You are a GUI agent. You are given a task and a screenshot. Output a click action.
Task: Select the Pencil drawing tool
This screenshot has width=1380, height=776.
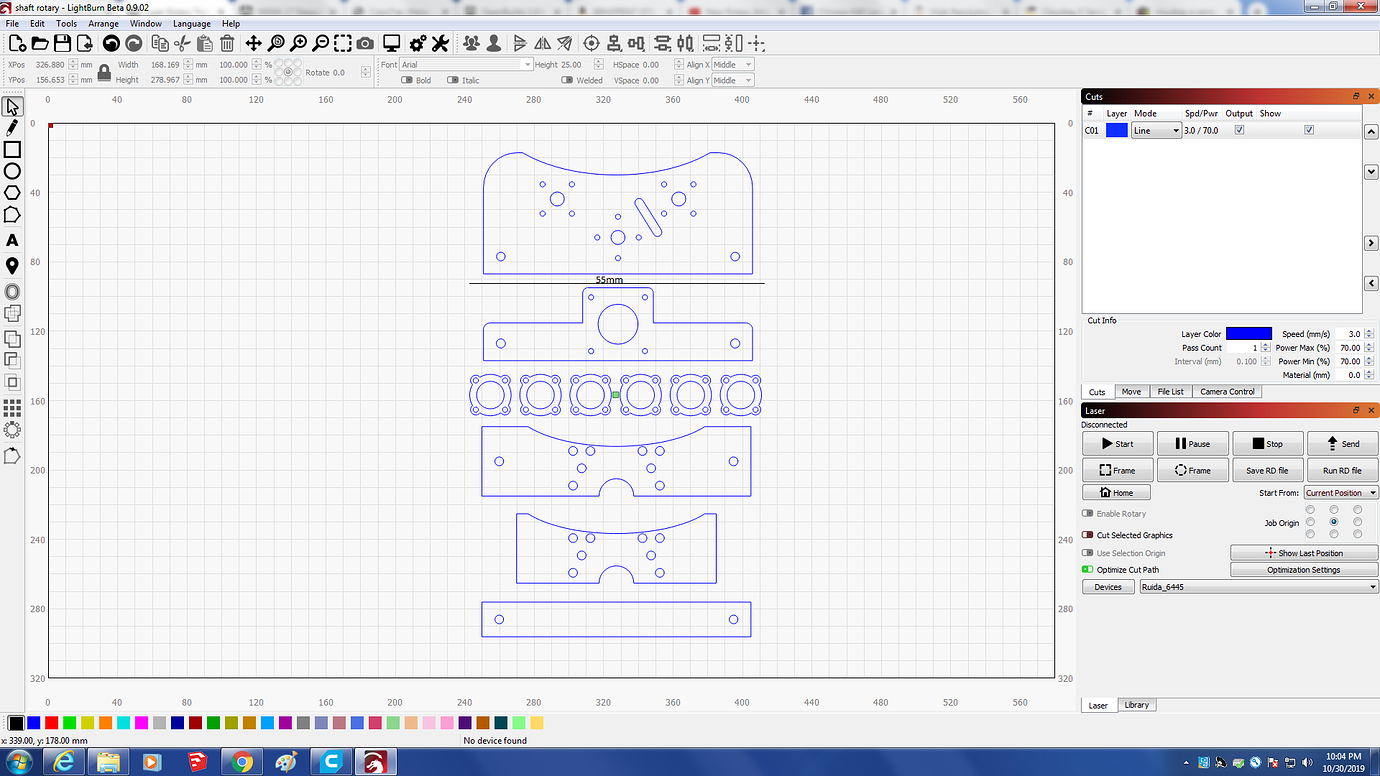13,128
